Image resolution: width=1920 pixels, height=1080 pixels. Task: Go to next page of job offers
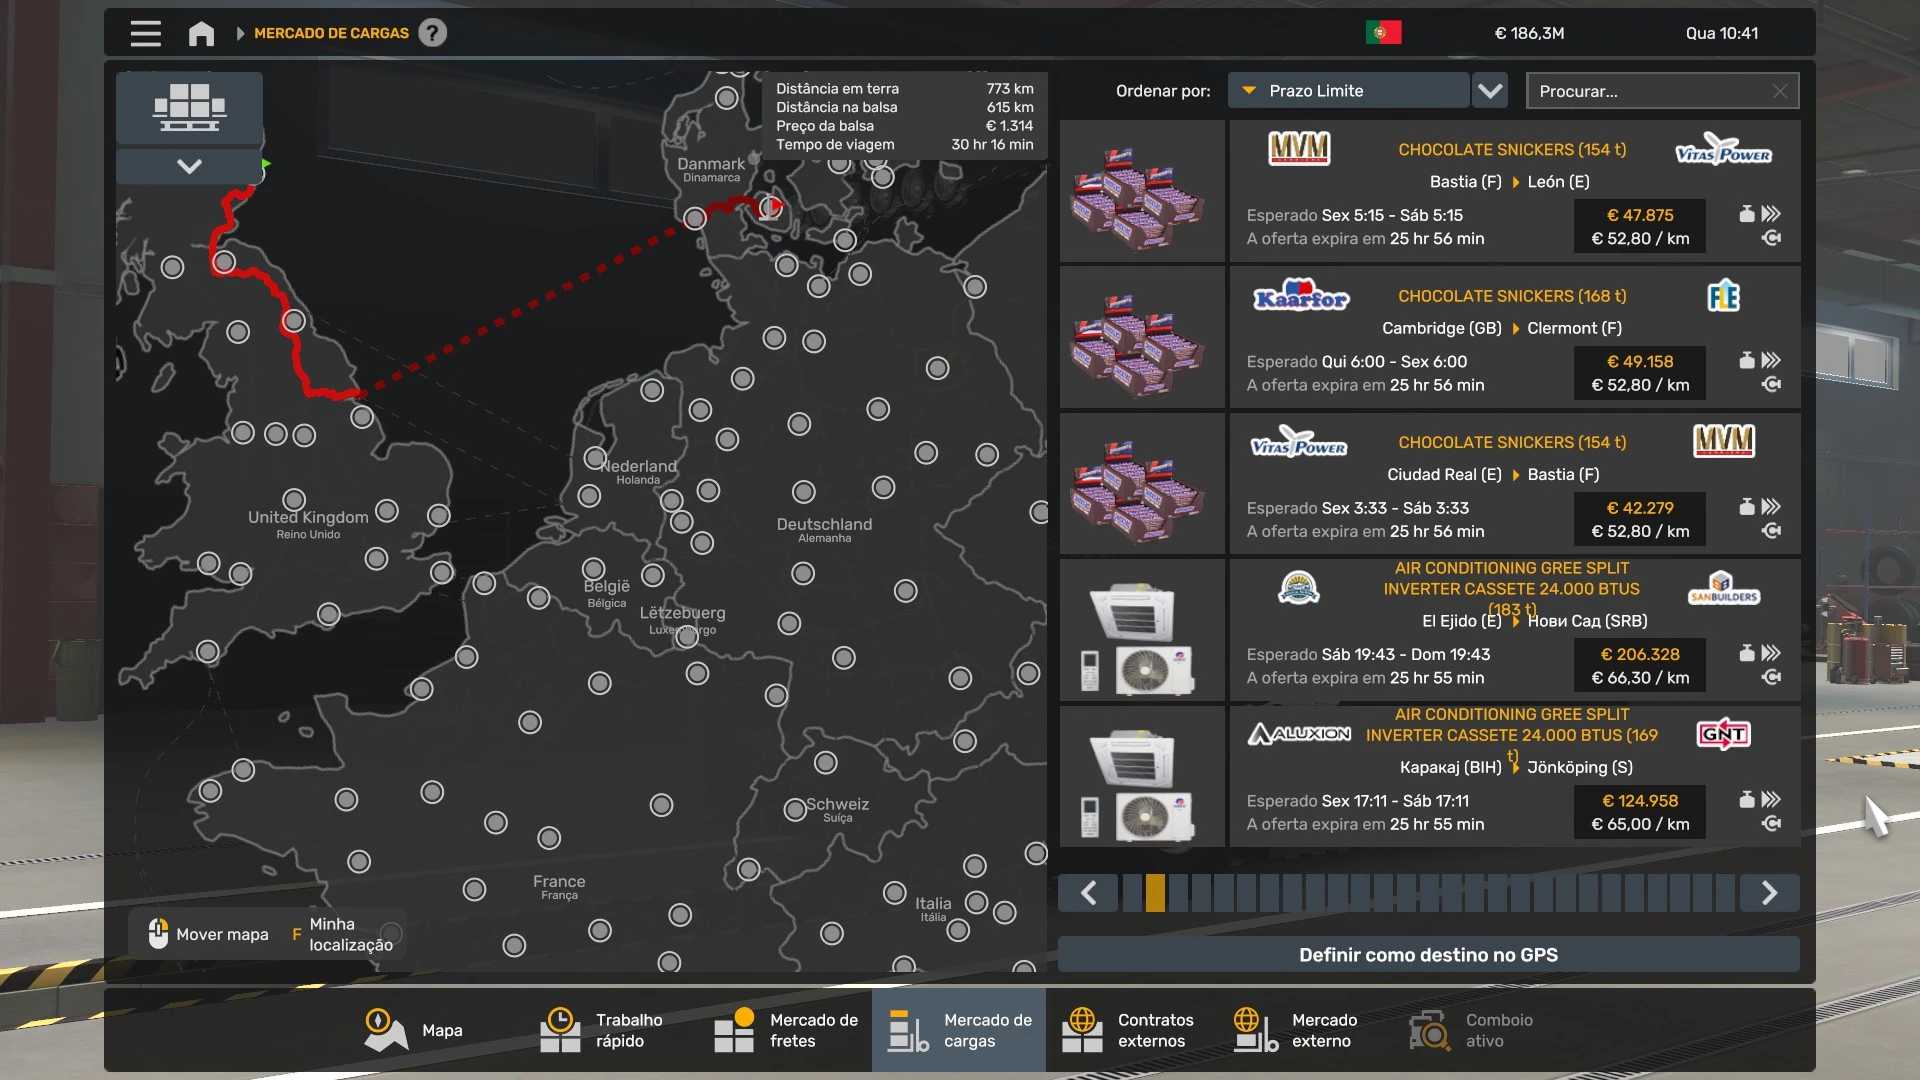pyautogui.click(x=1768, y=893)
